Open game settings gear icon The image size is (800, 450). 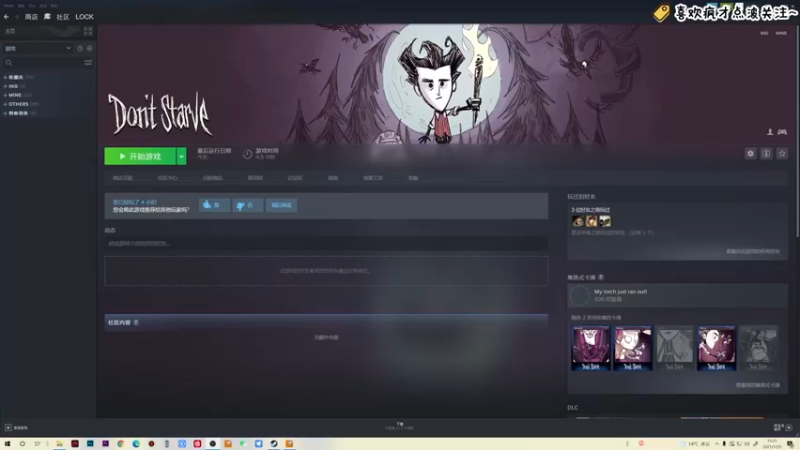[750, 154]
